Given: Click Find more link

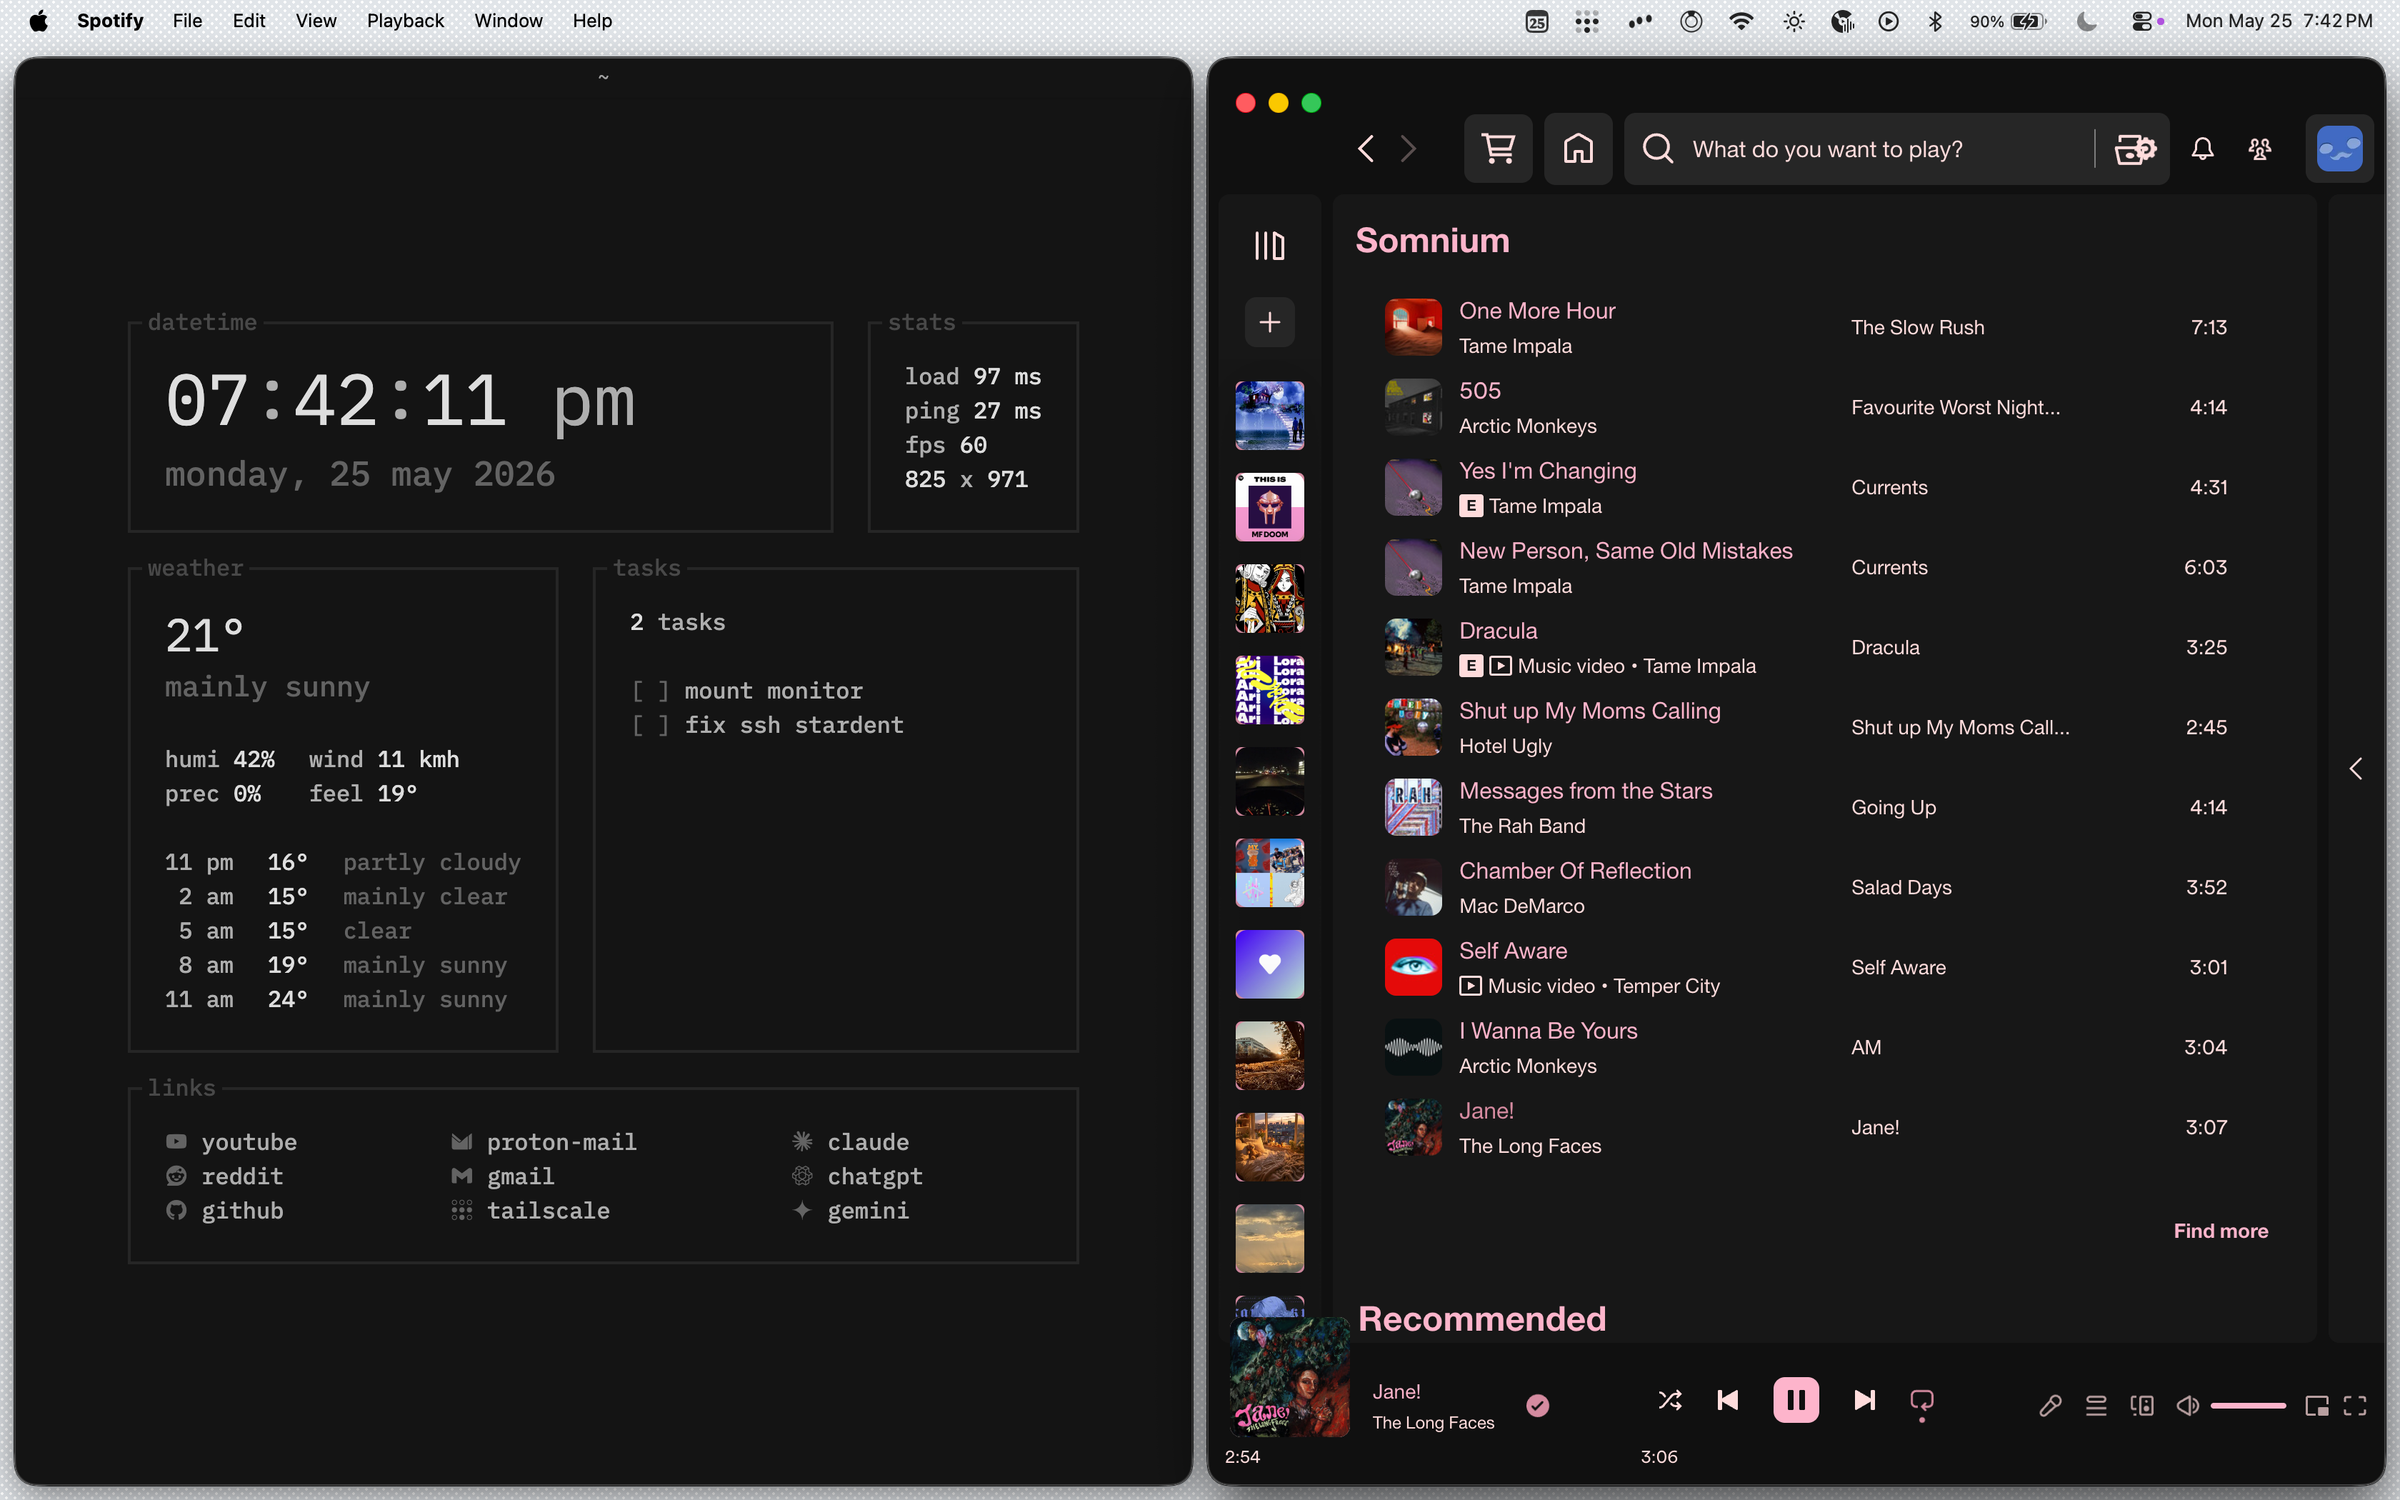Looking at the screenshot, I should [2220, 1231].
